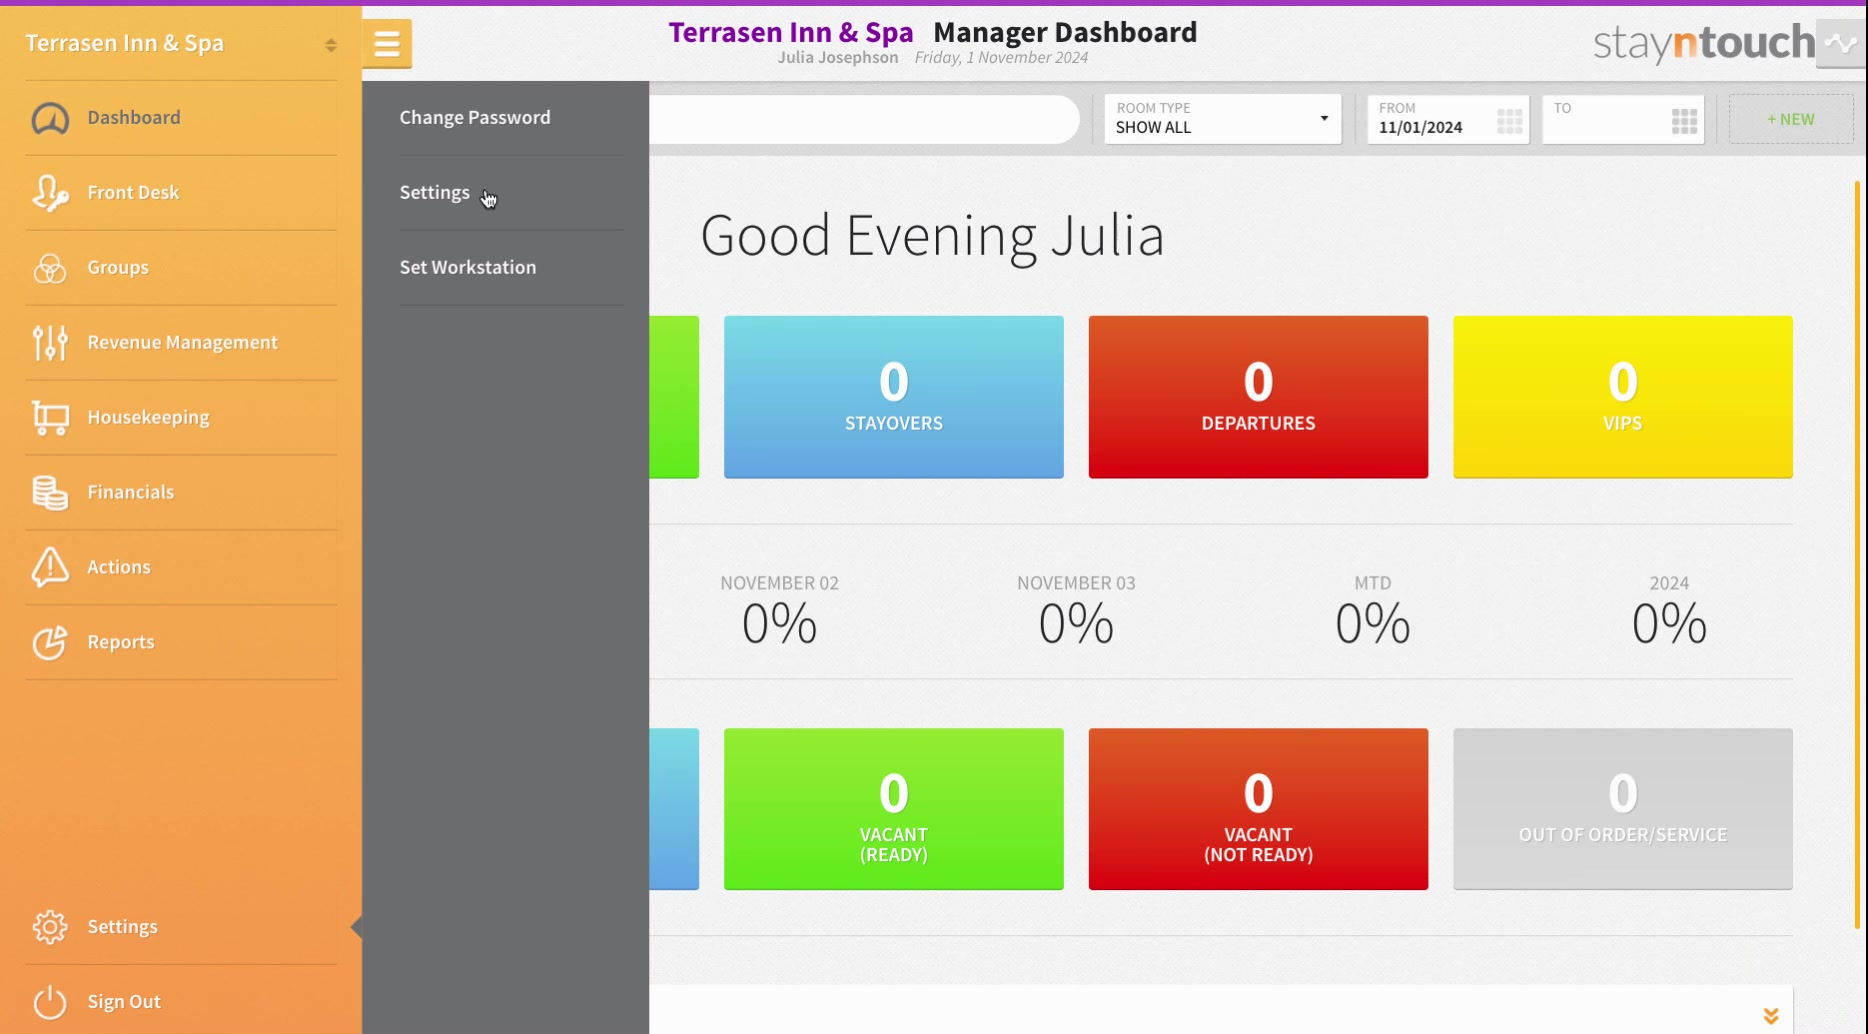
Task: Click into the search input field
Action: click(864, 119)
